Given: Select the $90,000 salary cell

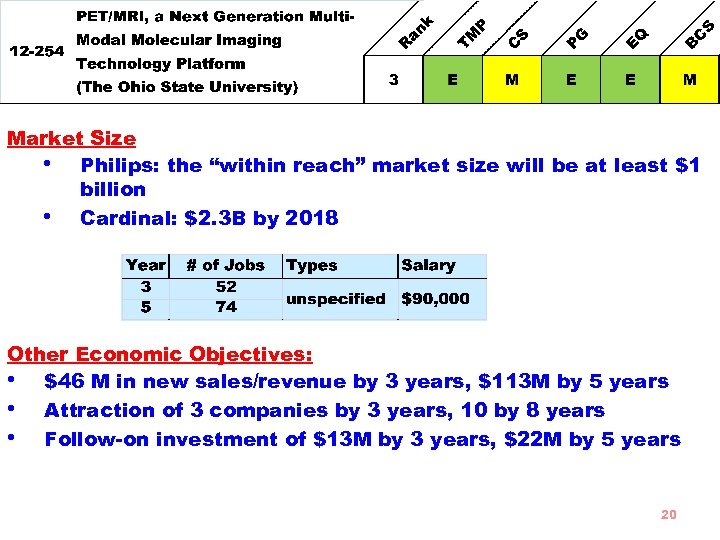Looking at the screenshot, I should point(442,299).
